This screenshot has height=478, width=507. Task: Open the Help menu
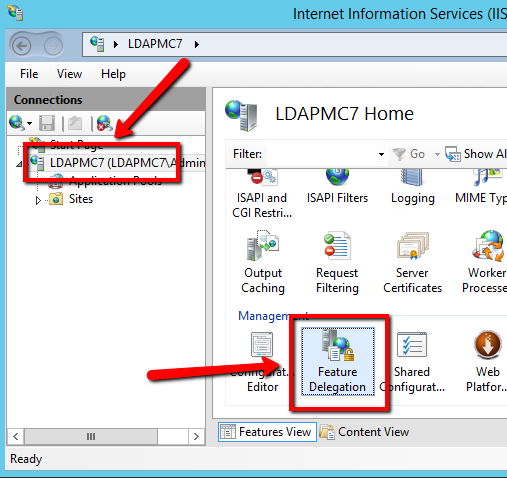coord(113,74)
